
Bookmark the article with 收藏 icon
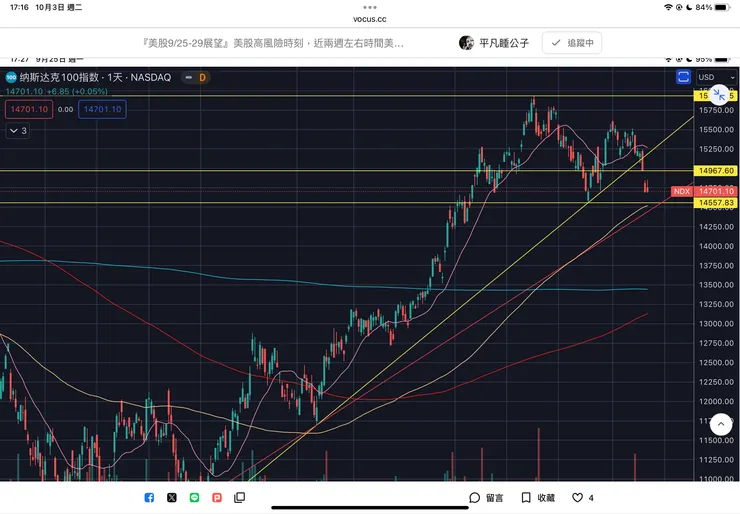point(538,497)
